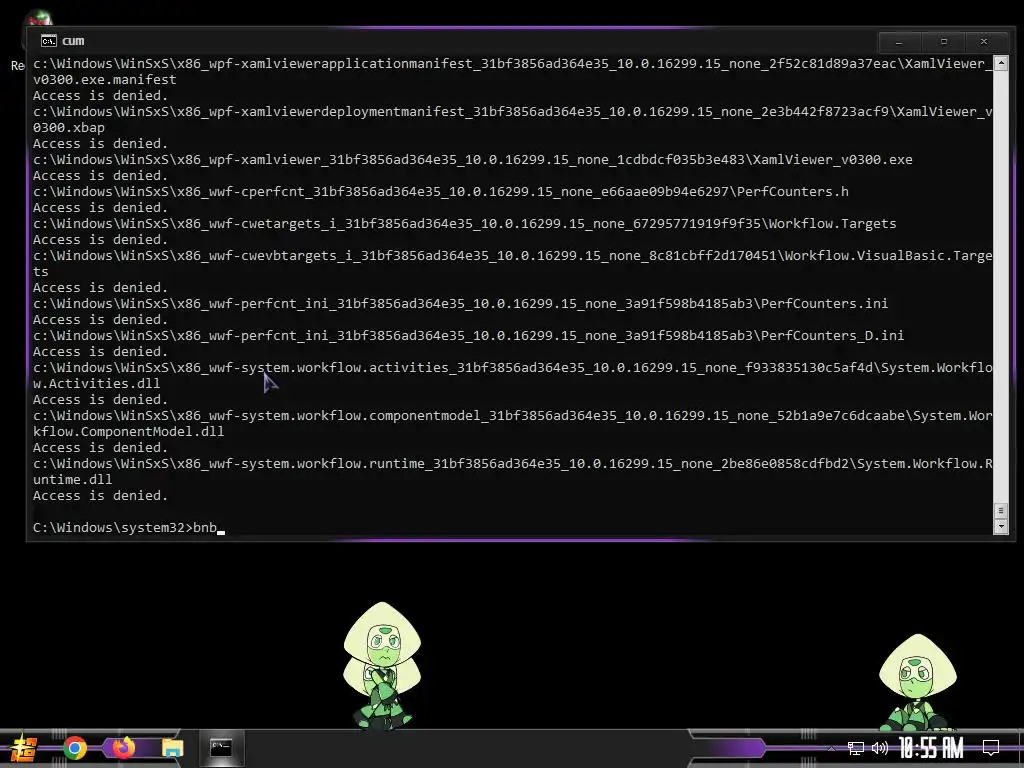The image size is (1024, 768).
Task: Click the PerfCounters_D.ini path line
Action: [x=468, y=336]
